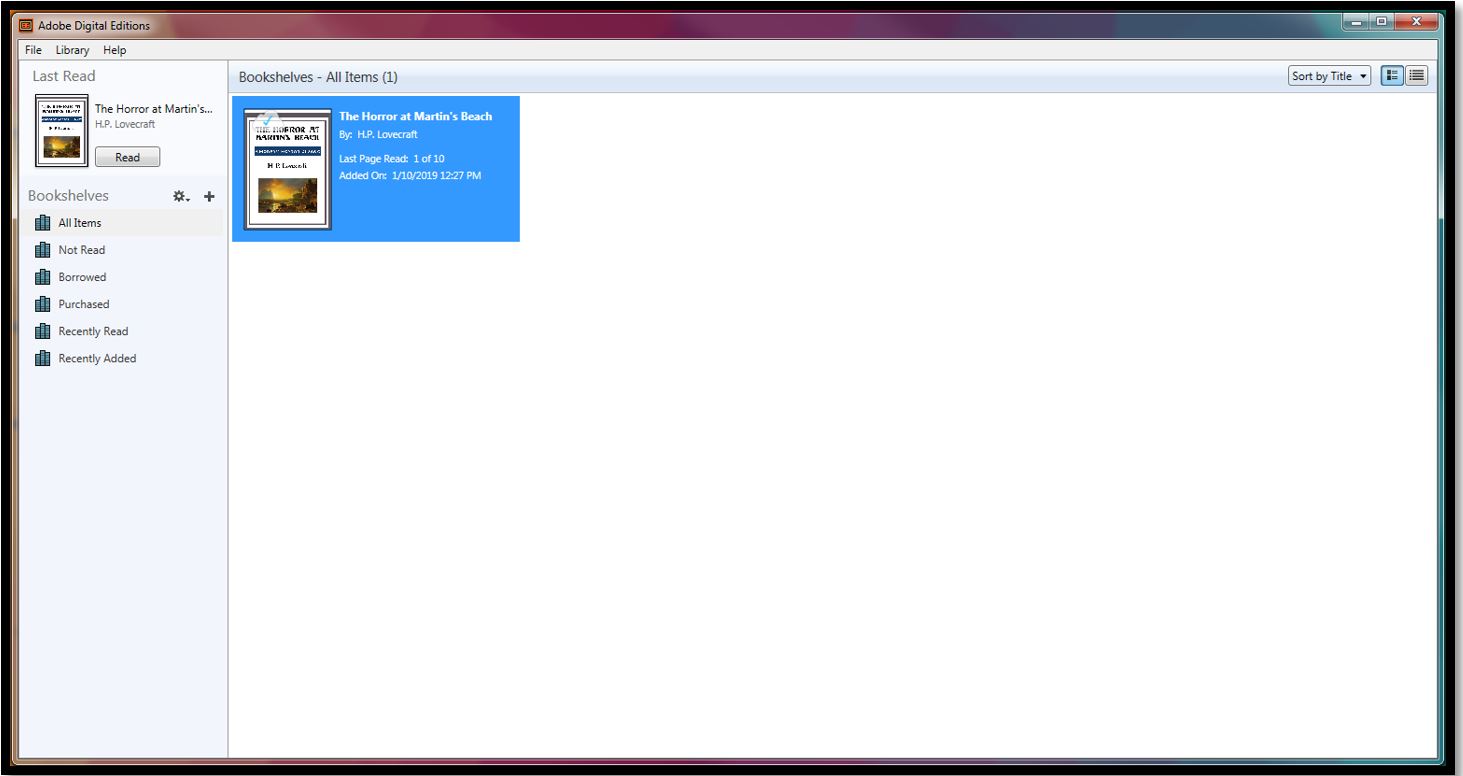Click the Purchased bookshelf icon
The height and width of the screenshot is (776, 1463).
pyautogui.click(x=43, y=304)
